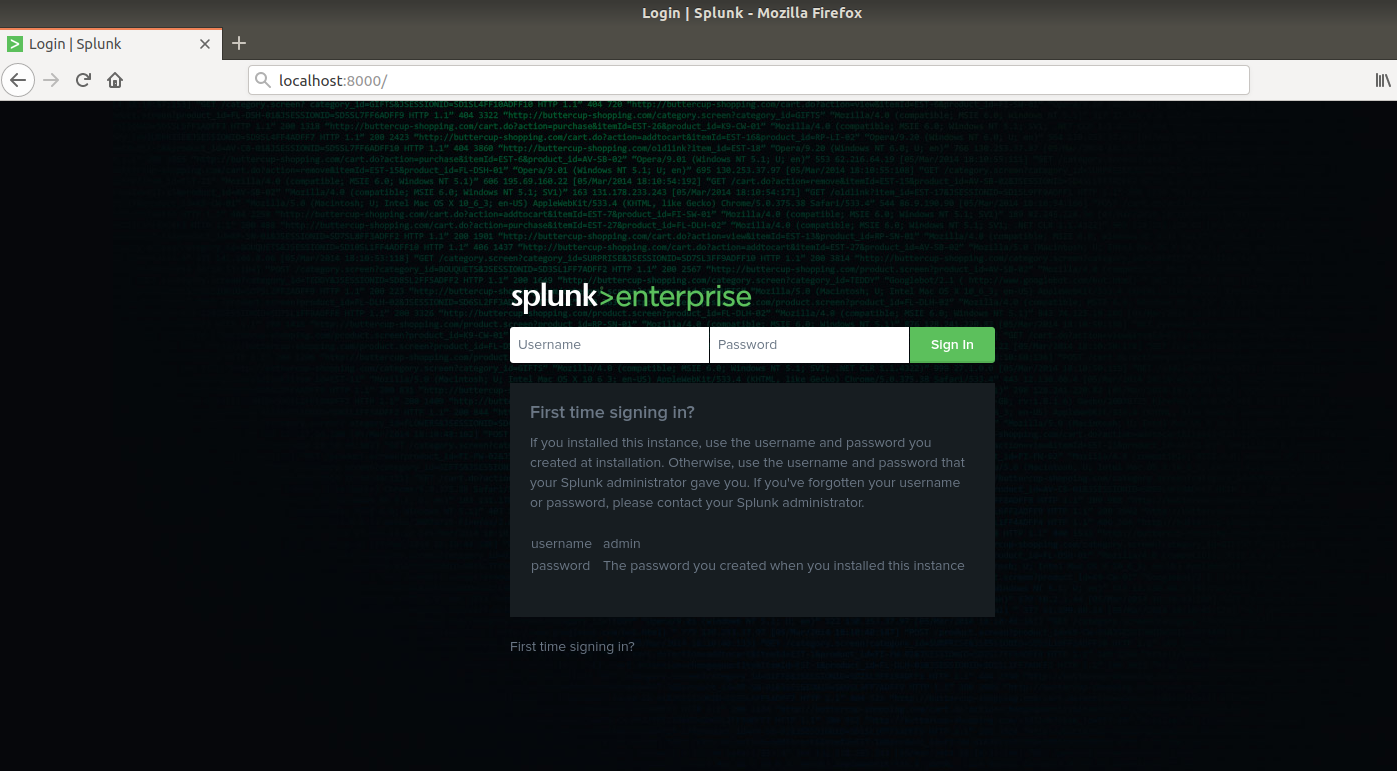Click the Firefox back arrow button

click(x=18, y=80)
